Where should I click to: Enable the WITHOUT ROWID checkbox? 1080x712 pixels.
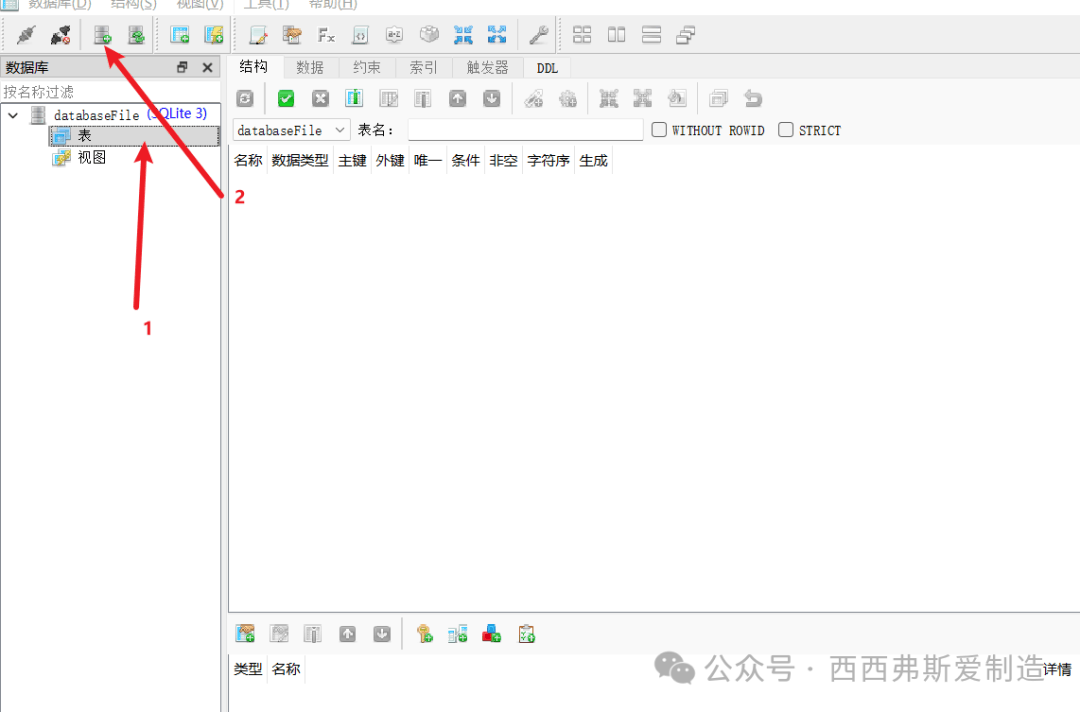pos(659,130)
